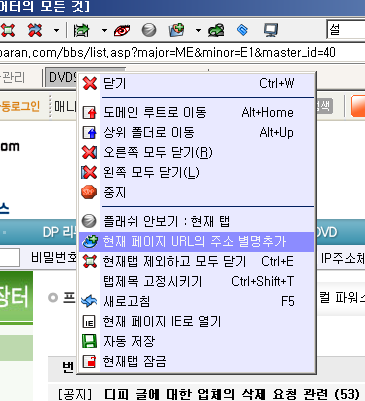Click the 동로그인 orange link
The height and width of the screenshot is (401, 365).
coord(20,106)
